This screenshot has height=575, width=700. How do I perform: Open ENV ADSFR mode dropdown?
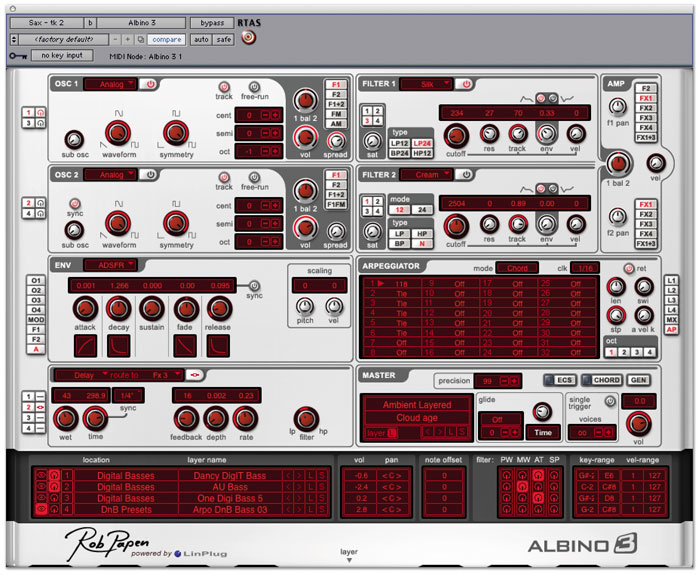pyautogui.click(x=110, y=265)
